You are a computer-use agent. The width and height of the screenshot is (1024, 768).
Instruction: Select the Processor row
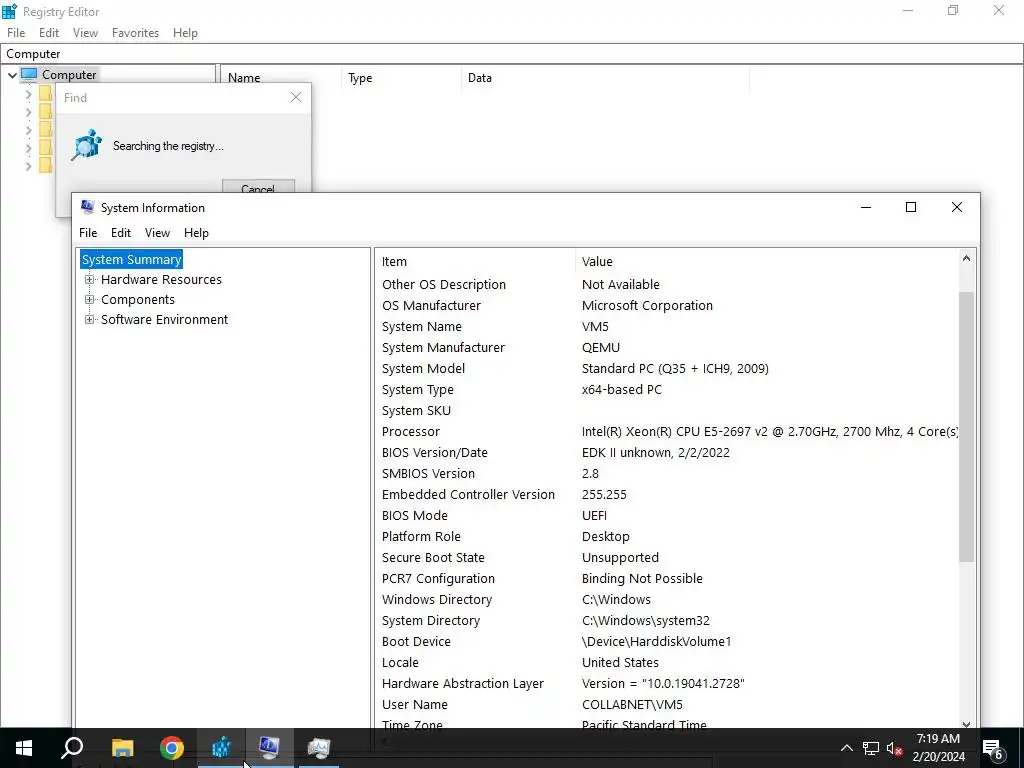coord(666,432)
